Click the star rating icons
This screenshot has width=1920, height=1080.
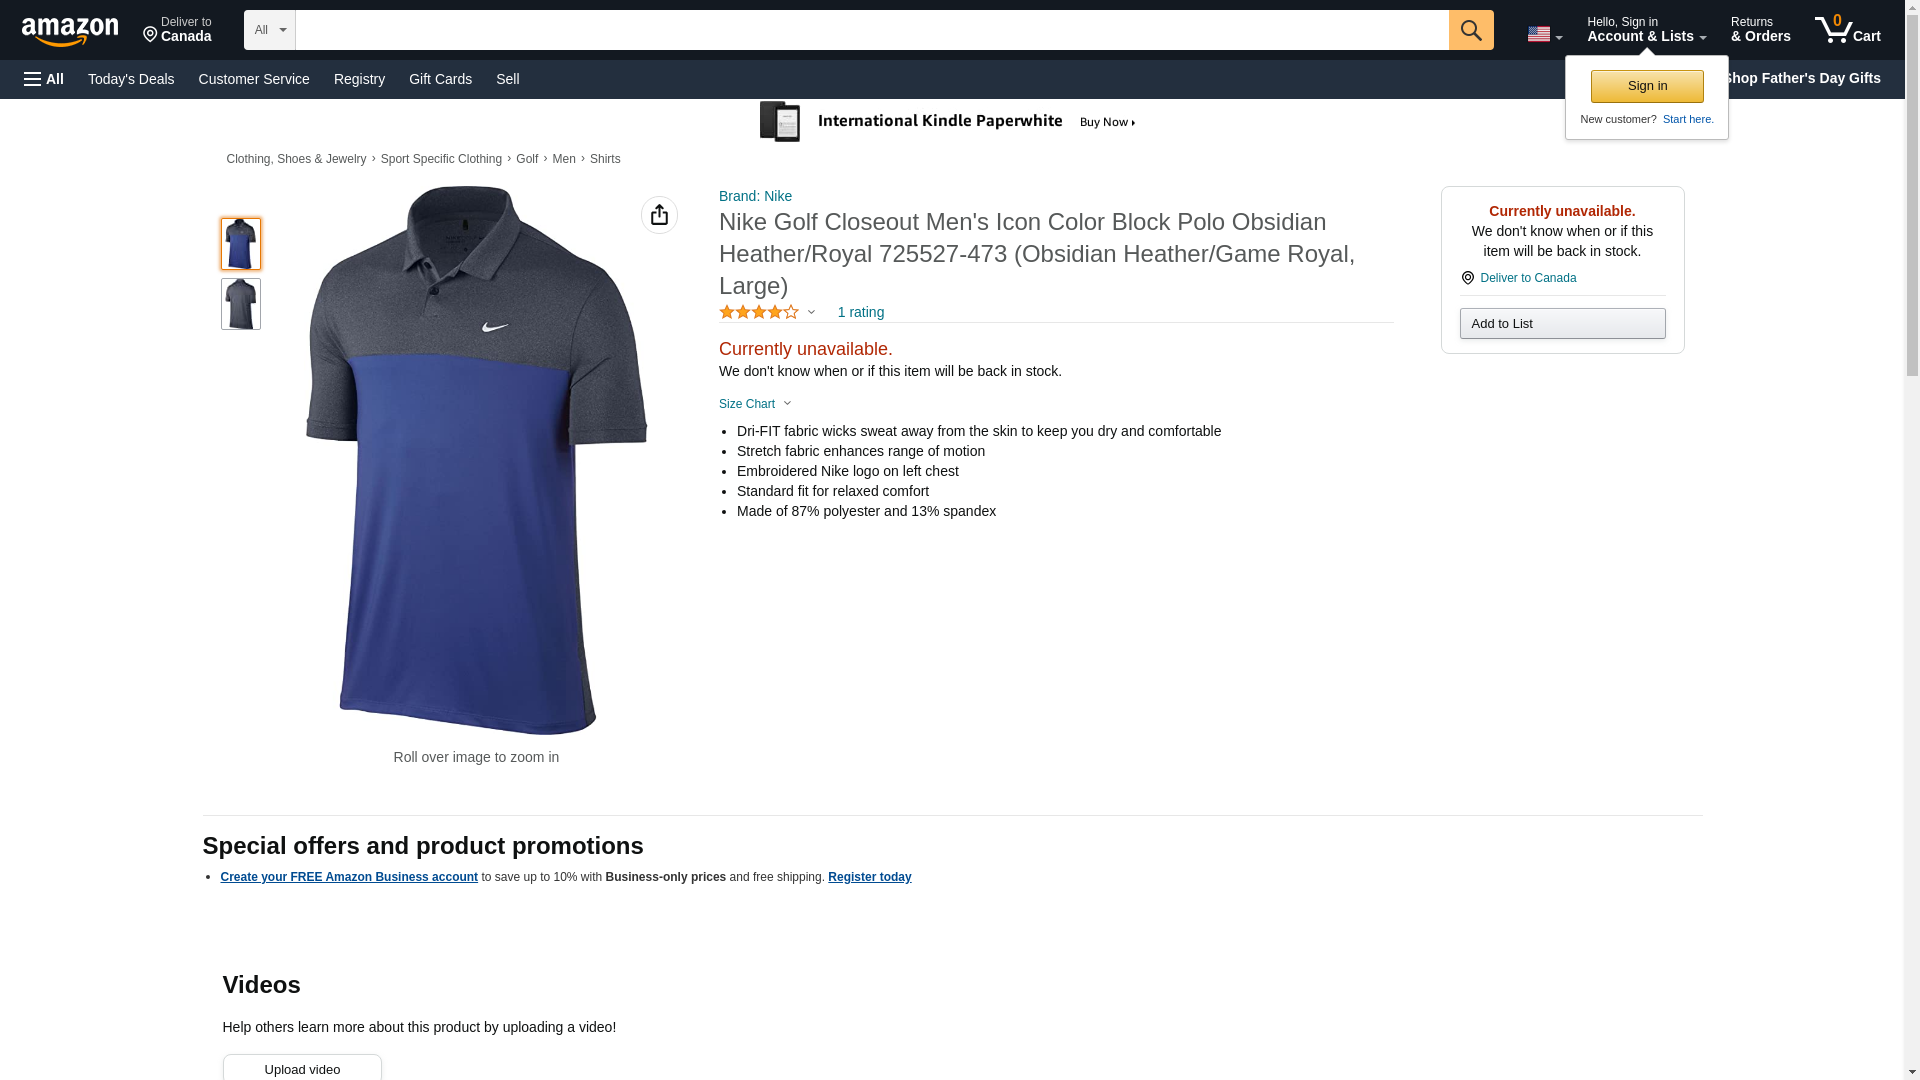pos(759,312)
